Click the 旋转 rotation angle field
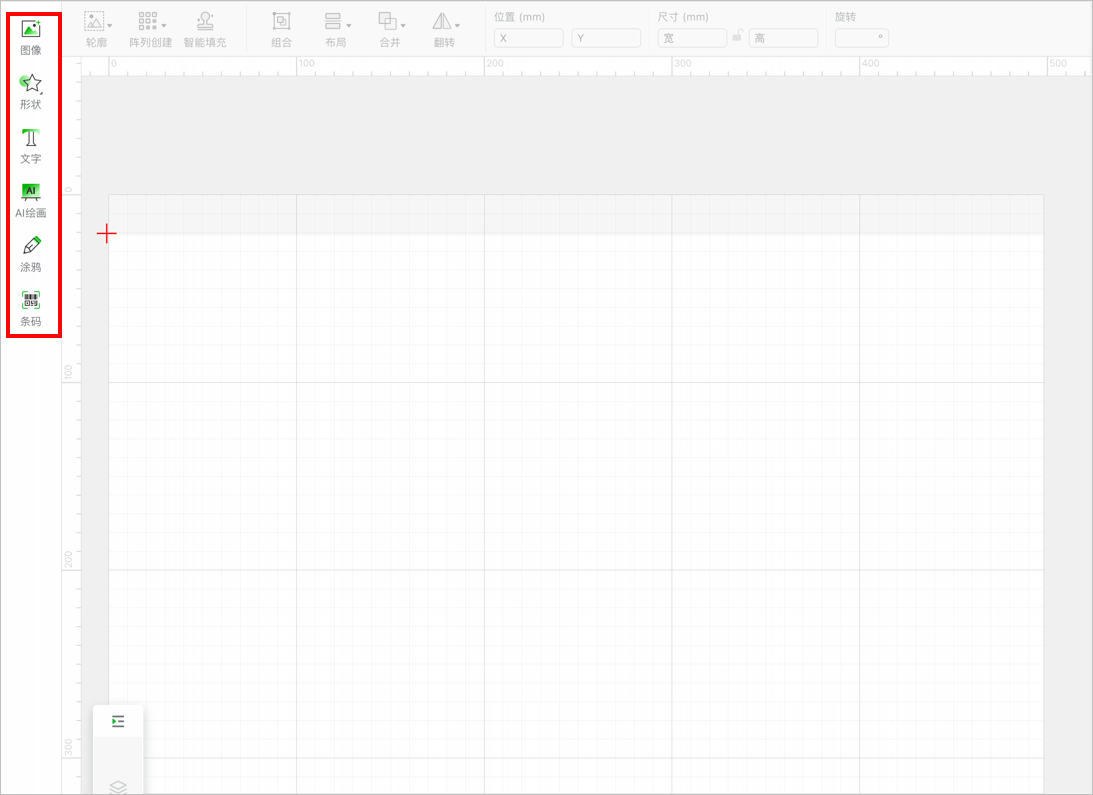The image size is (1093, 795). coord(860,38)
